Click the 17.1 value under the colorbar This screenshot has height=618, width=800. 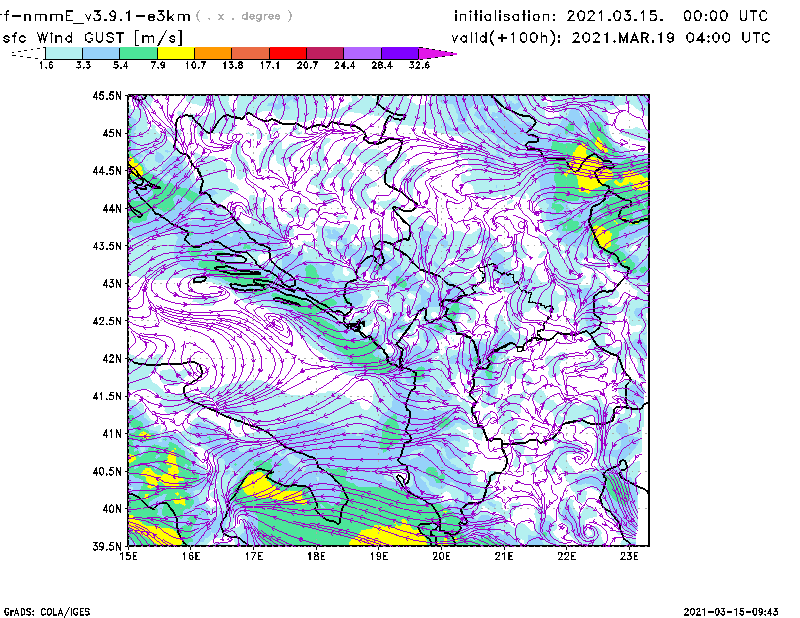pyautogui.click(x=270, y=65)
